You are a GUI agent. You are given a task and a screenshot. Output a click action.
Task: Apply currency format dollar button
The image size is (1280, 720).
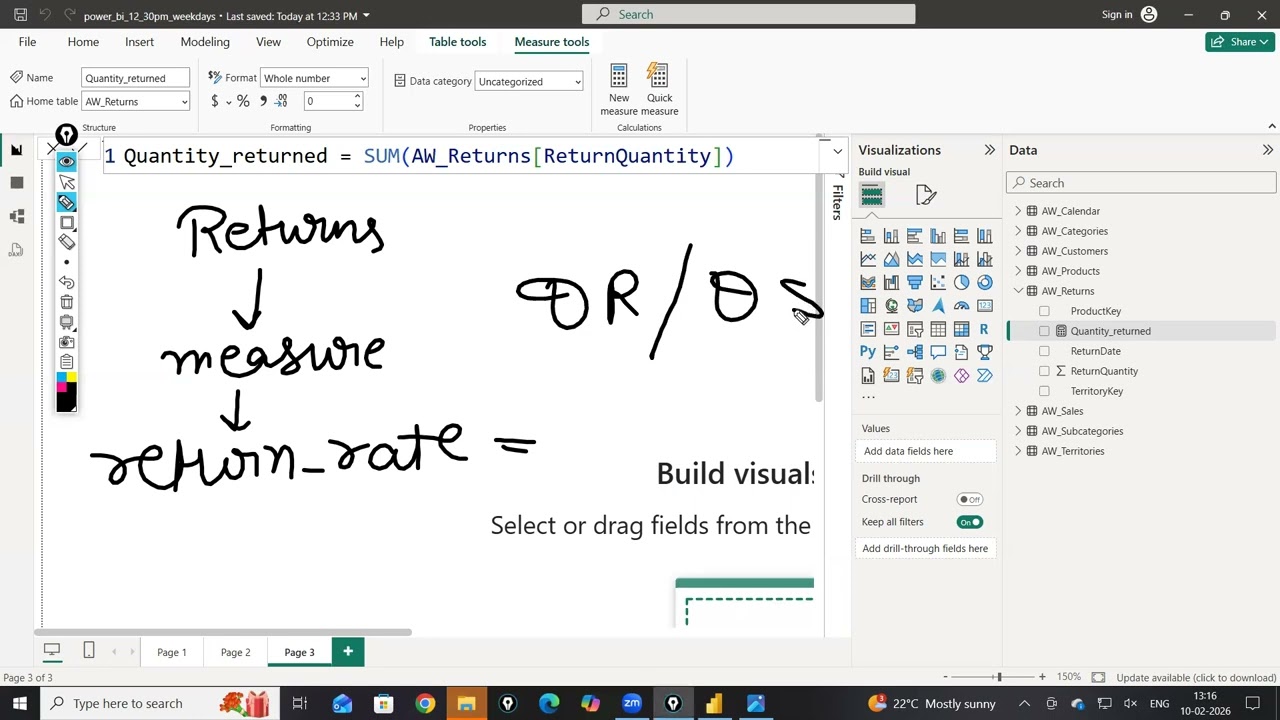click(214, 101)
